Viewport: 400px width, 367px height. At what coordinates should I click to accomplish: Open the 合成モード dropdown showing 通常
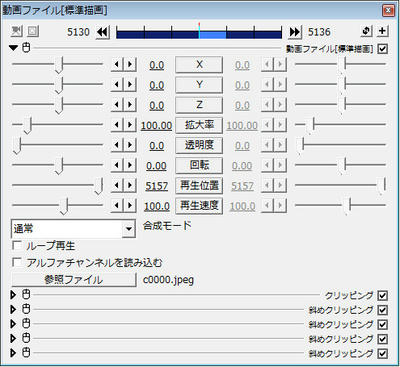point(73,229)
